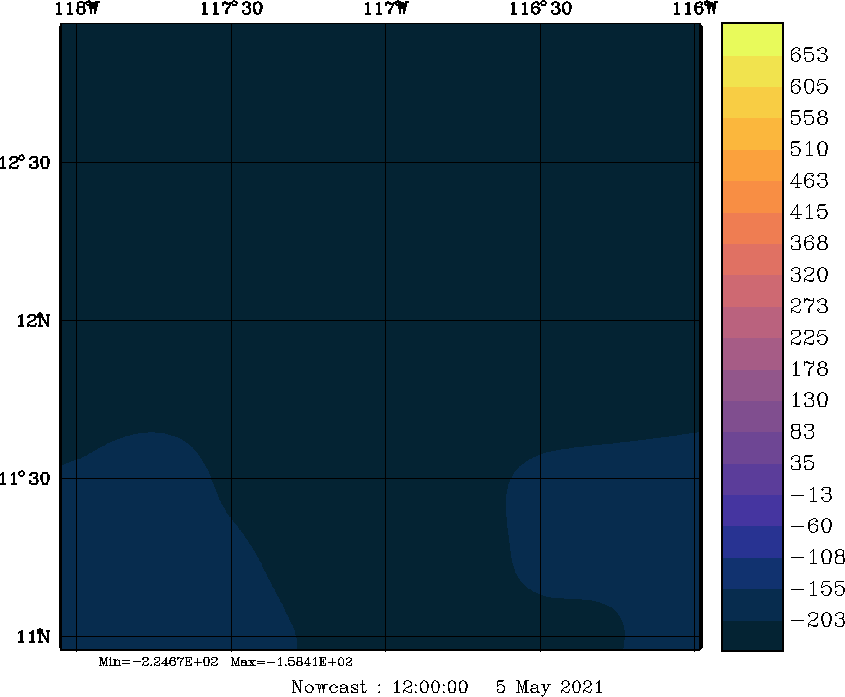
Task: Click the 35 colorbar label
Action: coord(802,463)
